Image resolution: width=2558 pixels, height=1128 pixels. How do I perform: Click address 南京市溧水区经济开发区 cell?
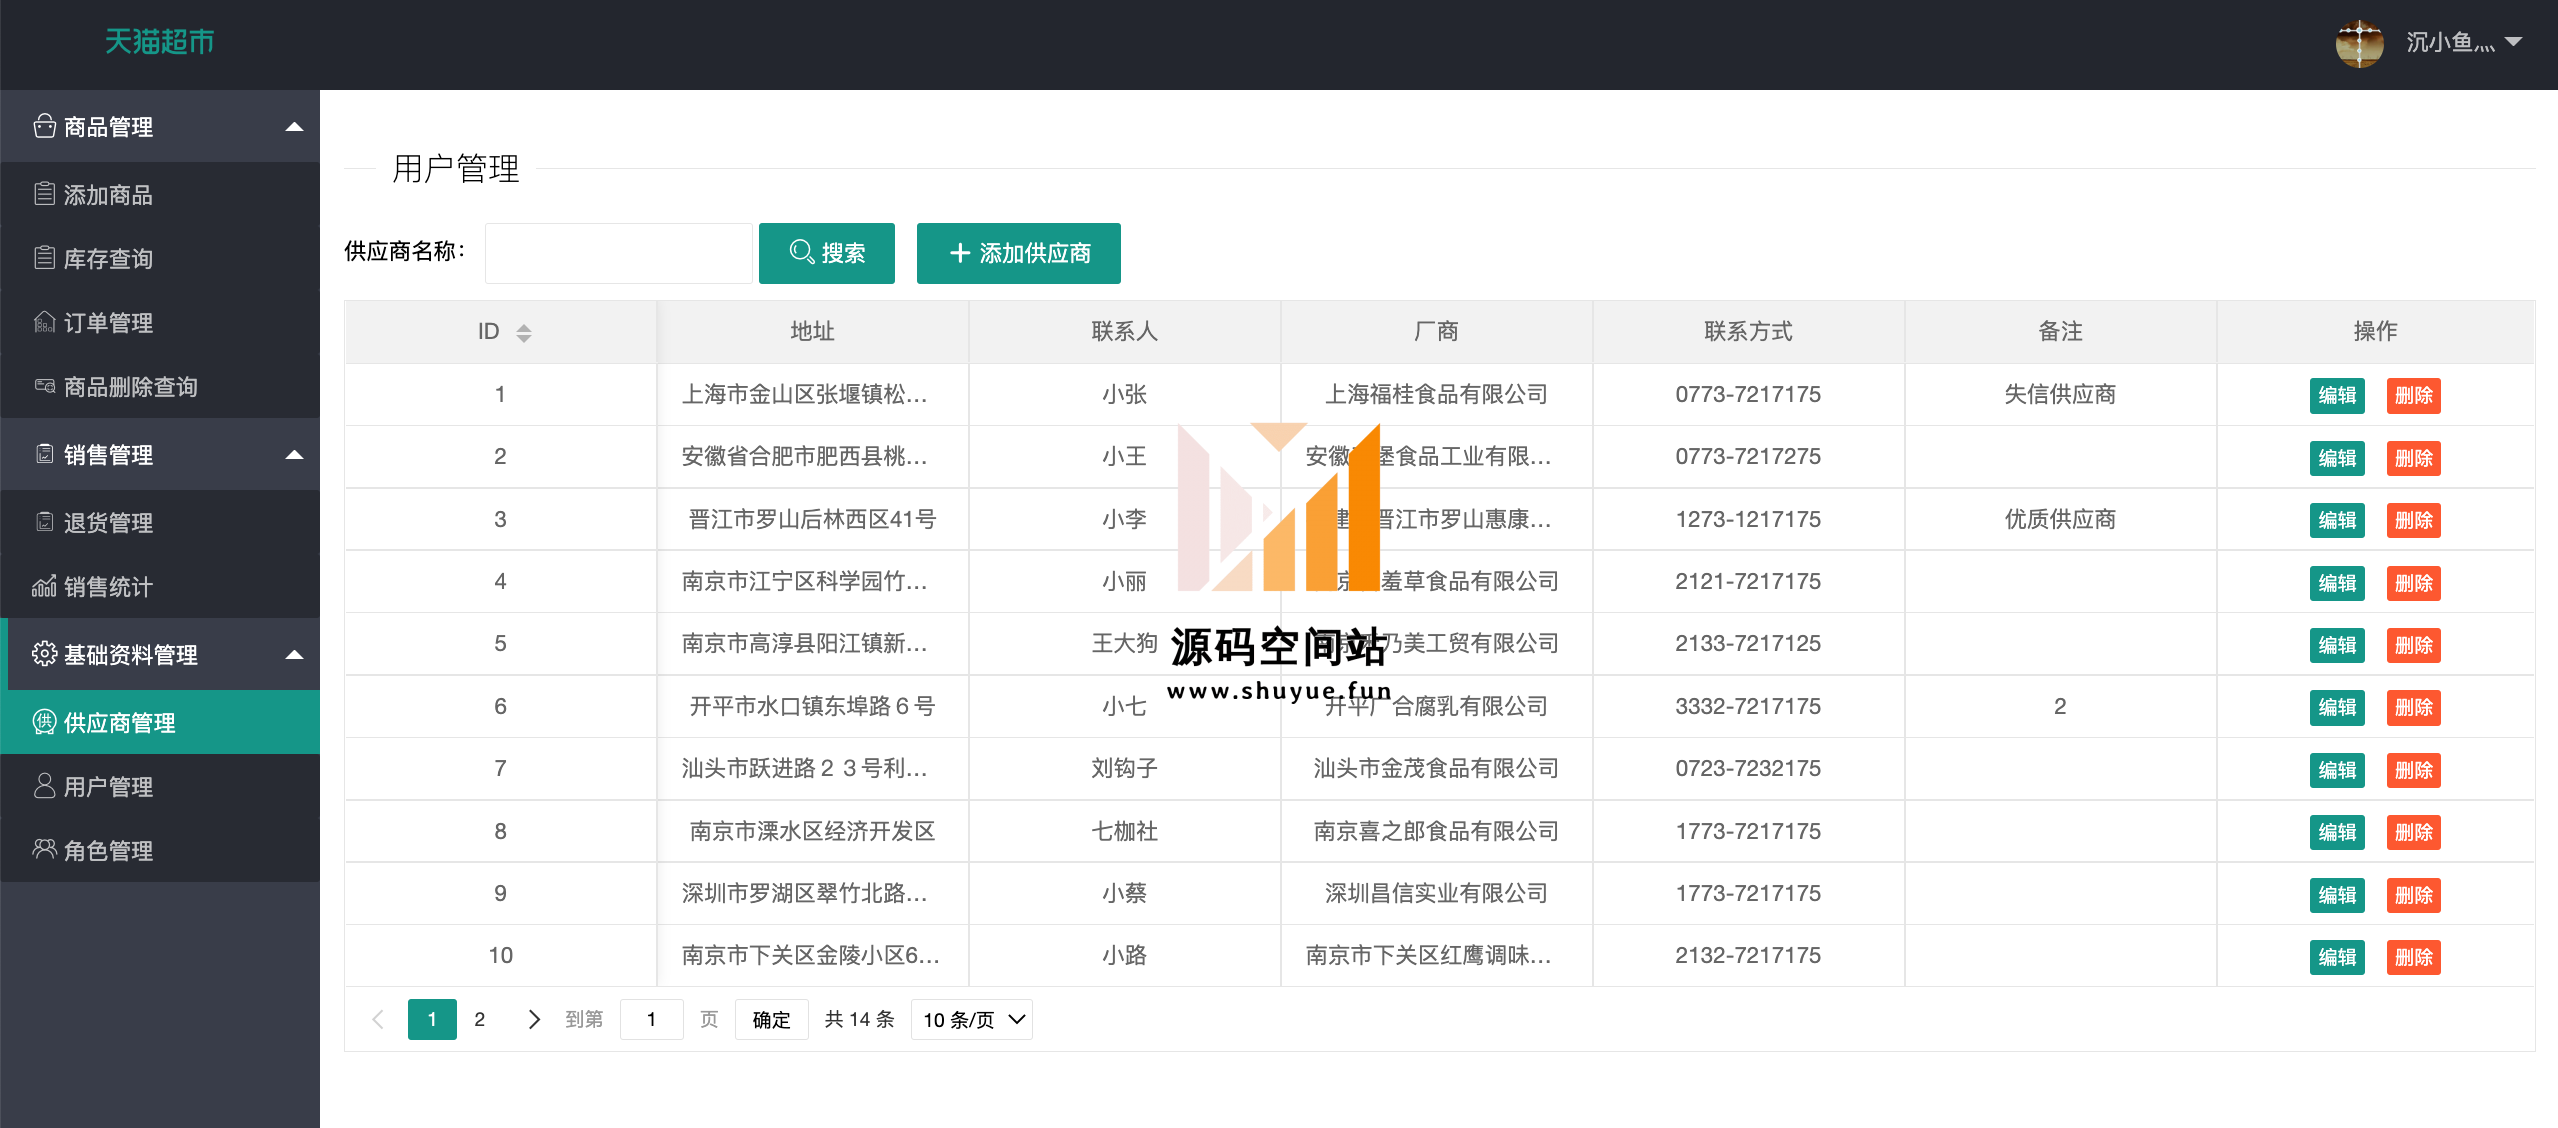812,831
